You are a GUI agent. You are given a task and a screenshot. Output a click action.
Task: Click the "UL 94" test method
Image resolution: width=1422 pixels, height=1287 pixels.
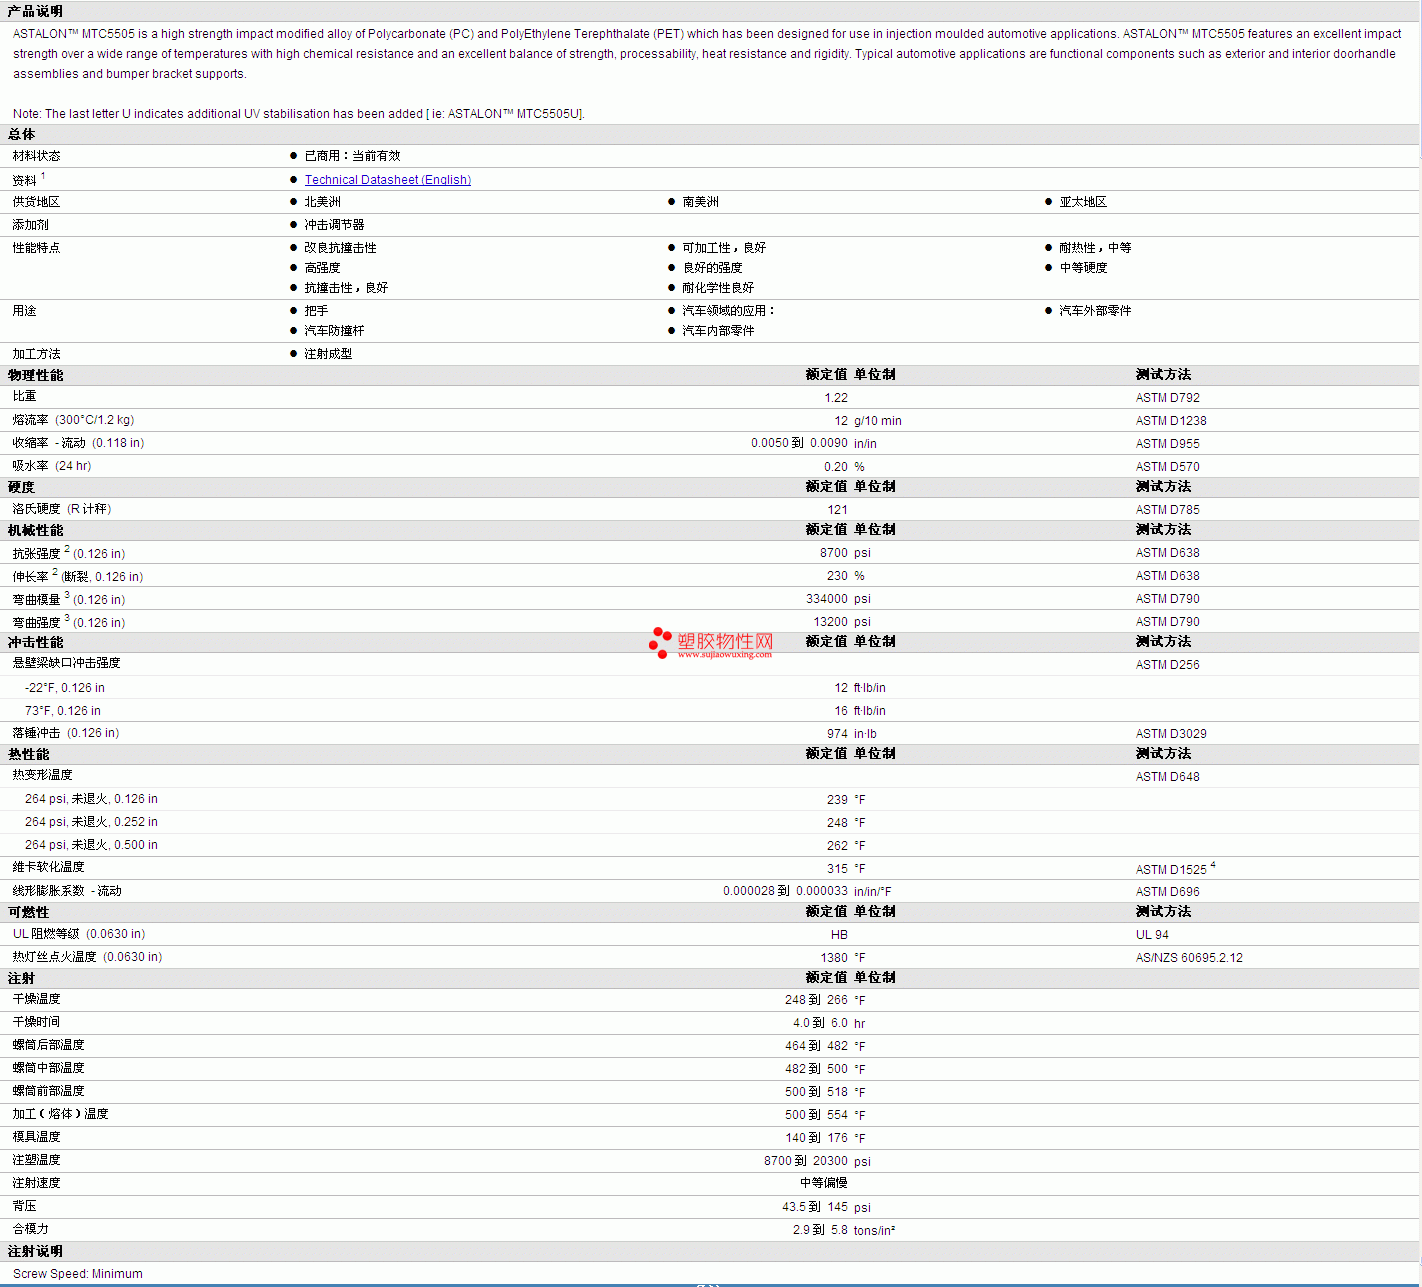(1152, 935)
